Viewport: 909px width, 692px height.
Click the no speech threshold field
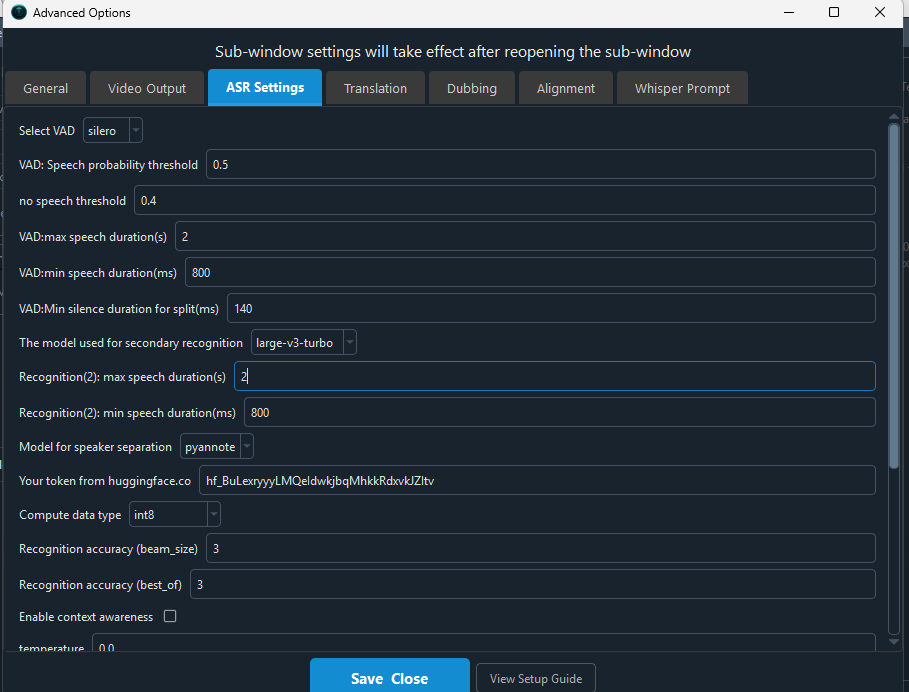coord(505,201)
